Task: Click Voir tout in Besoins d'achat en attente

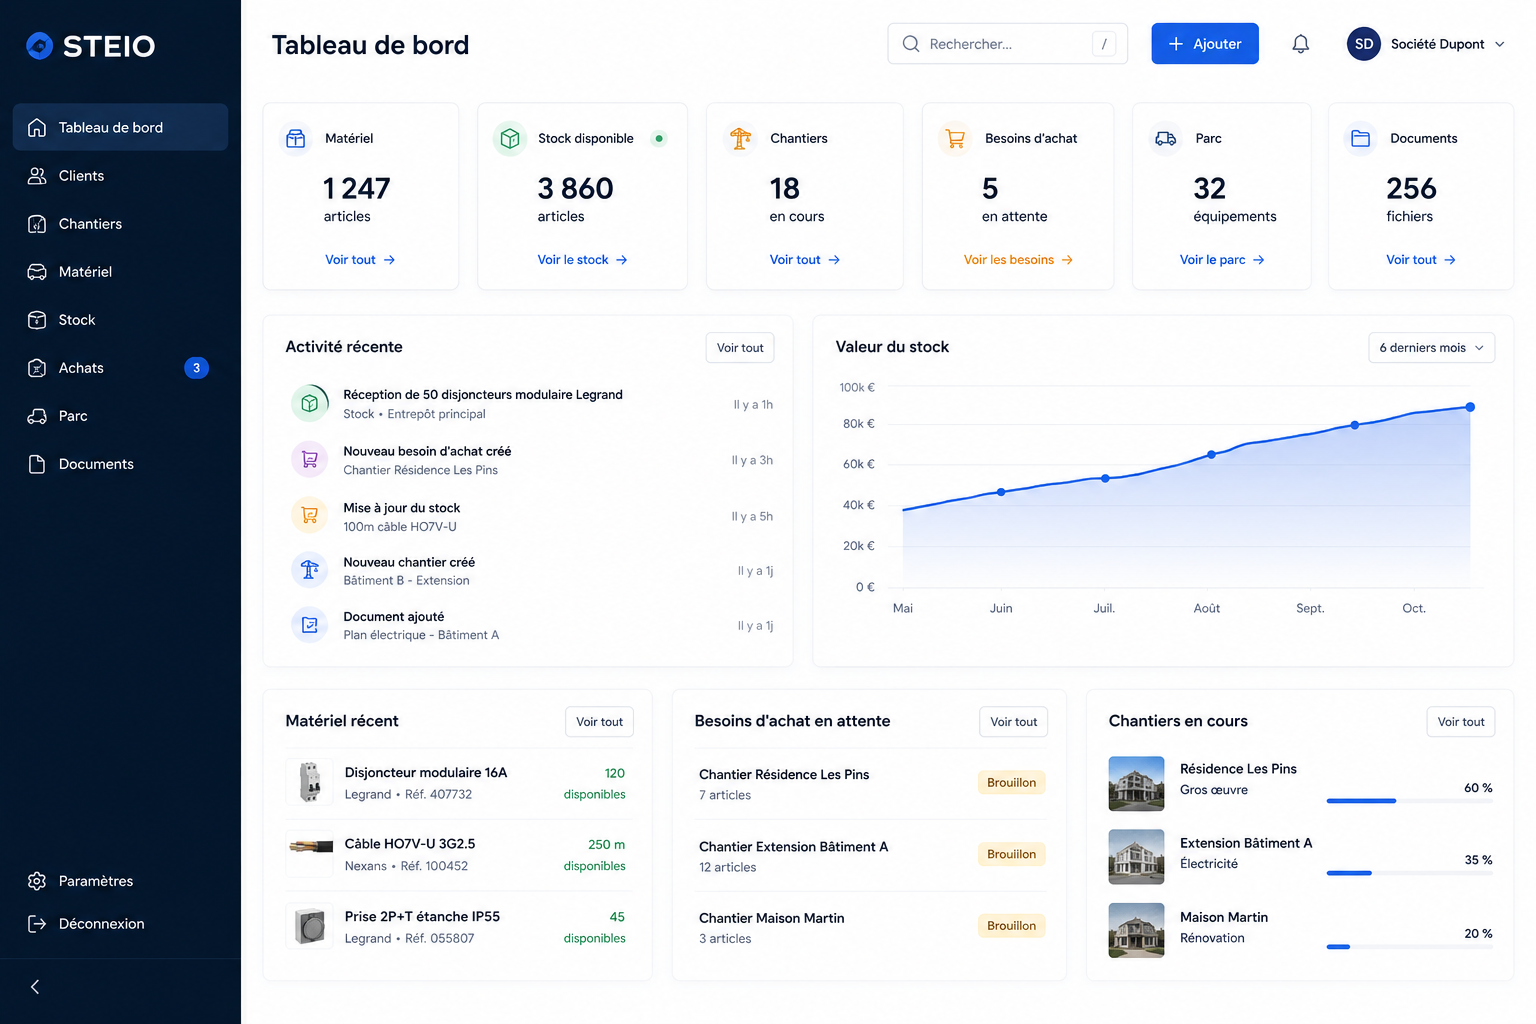Action: point(1013,722)
